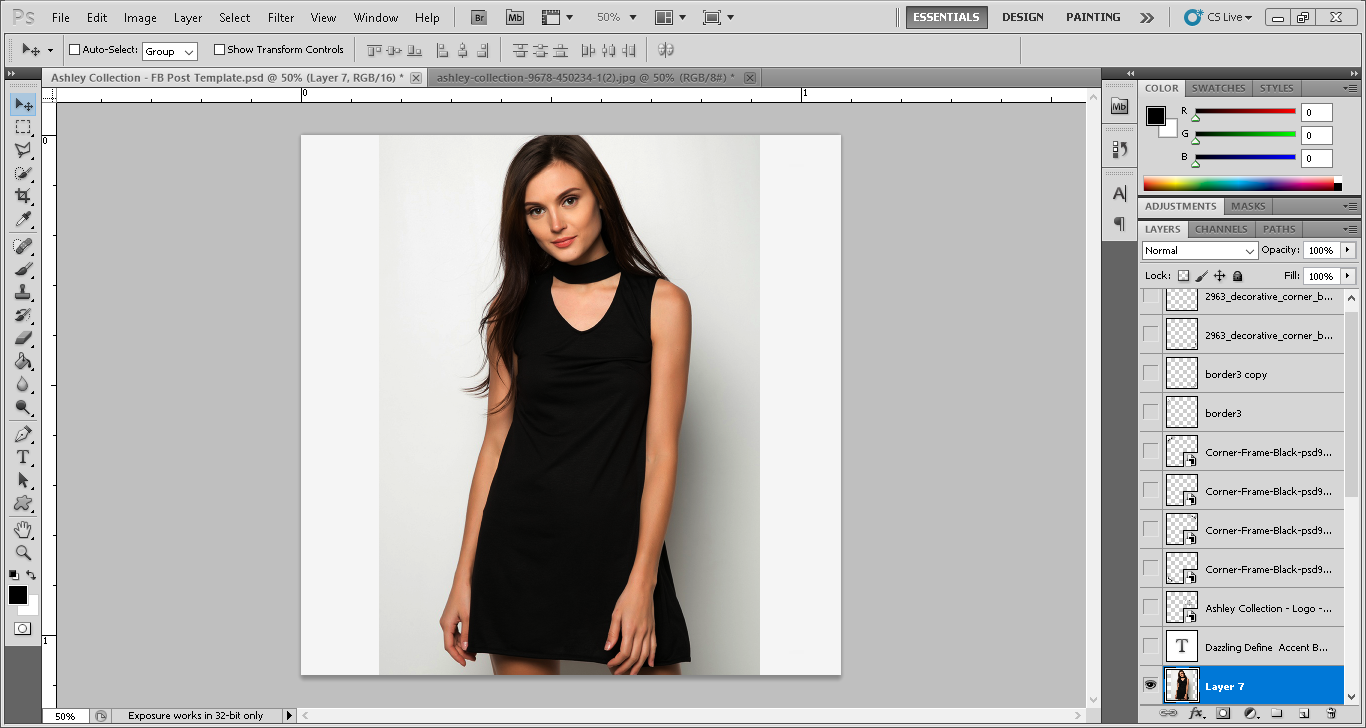Swap foreground and background colors
The image size is (1366, 728).
point(31,575)
